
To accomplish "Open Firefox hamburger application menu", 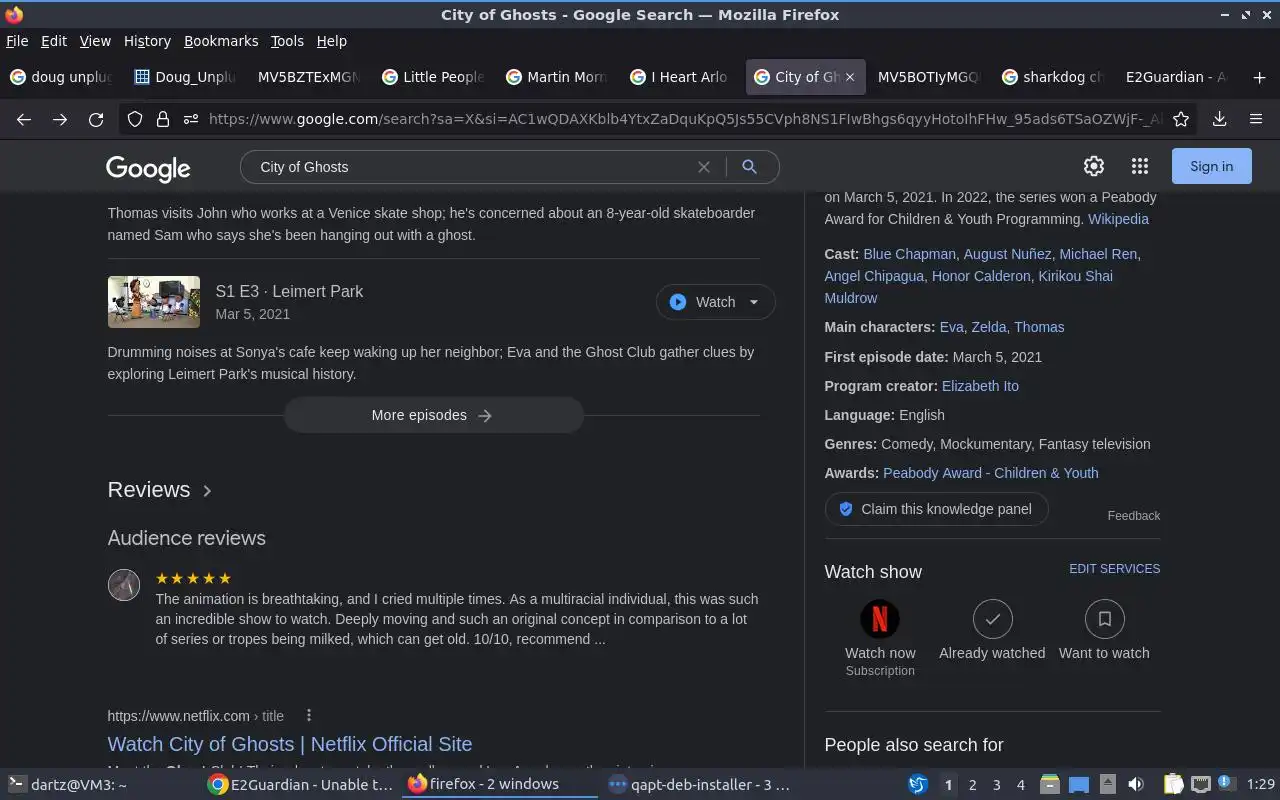I will point(1256,119).
